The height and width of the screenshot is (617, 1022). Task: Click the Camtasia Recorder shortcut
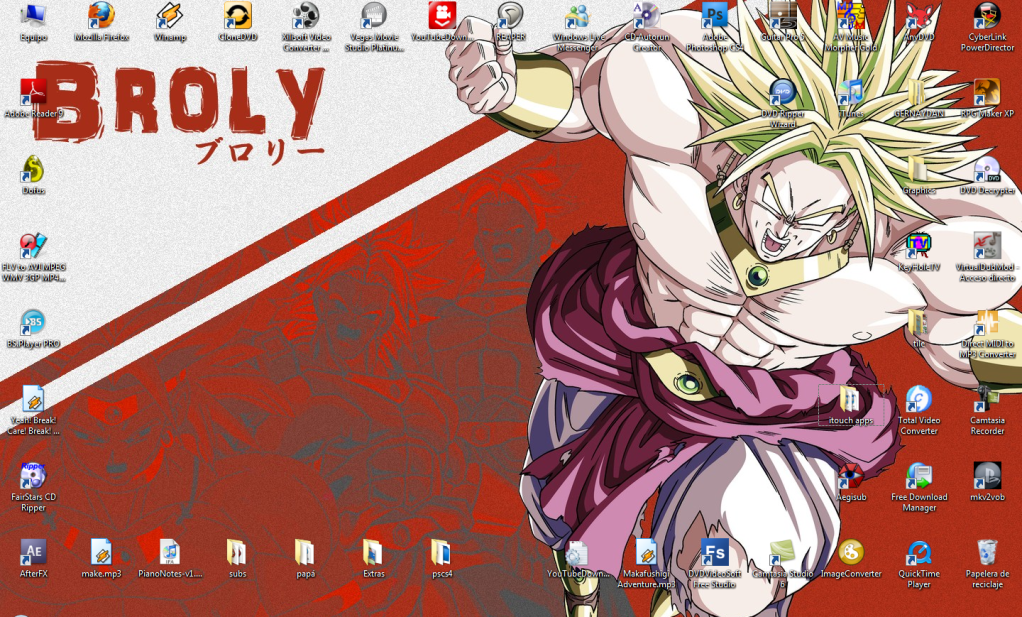(x=986, y=400)
